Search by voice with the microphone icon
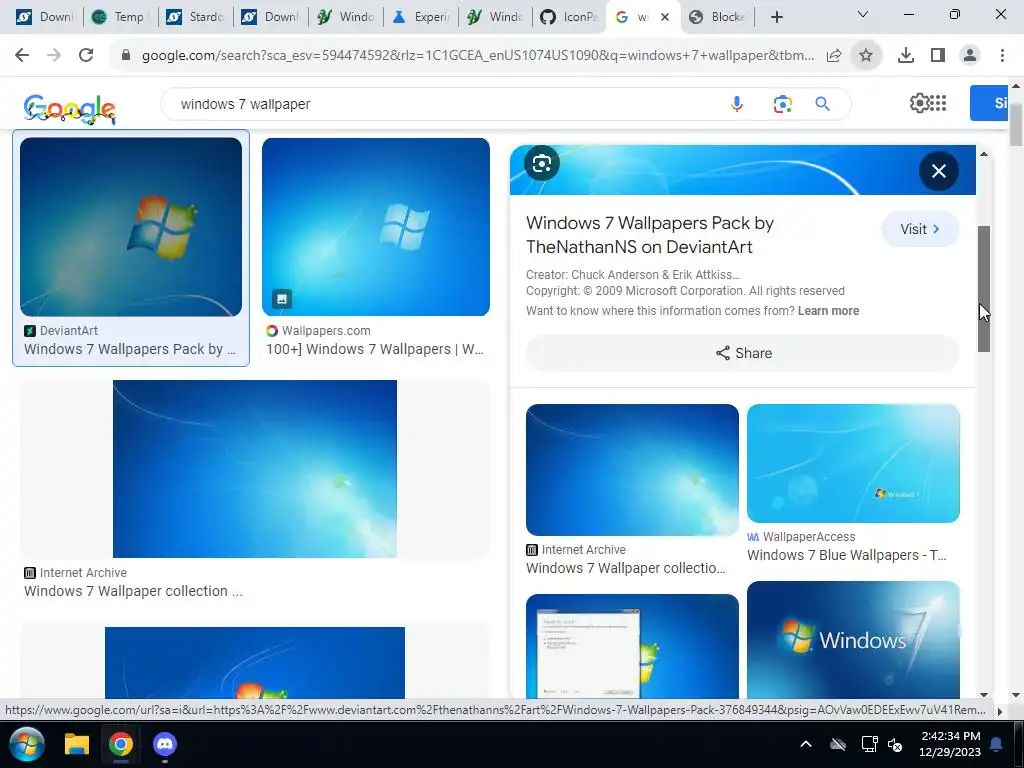 (x=737, y=104)
